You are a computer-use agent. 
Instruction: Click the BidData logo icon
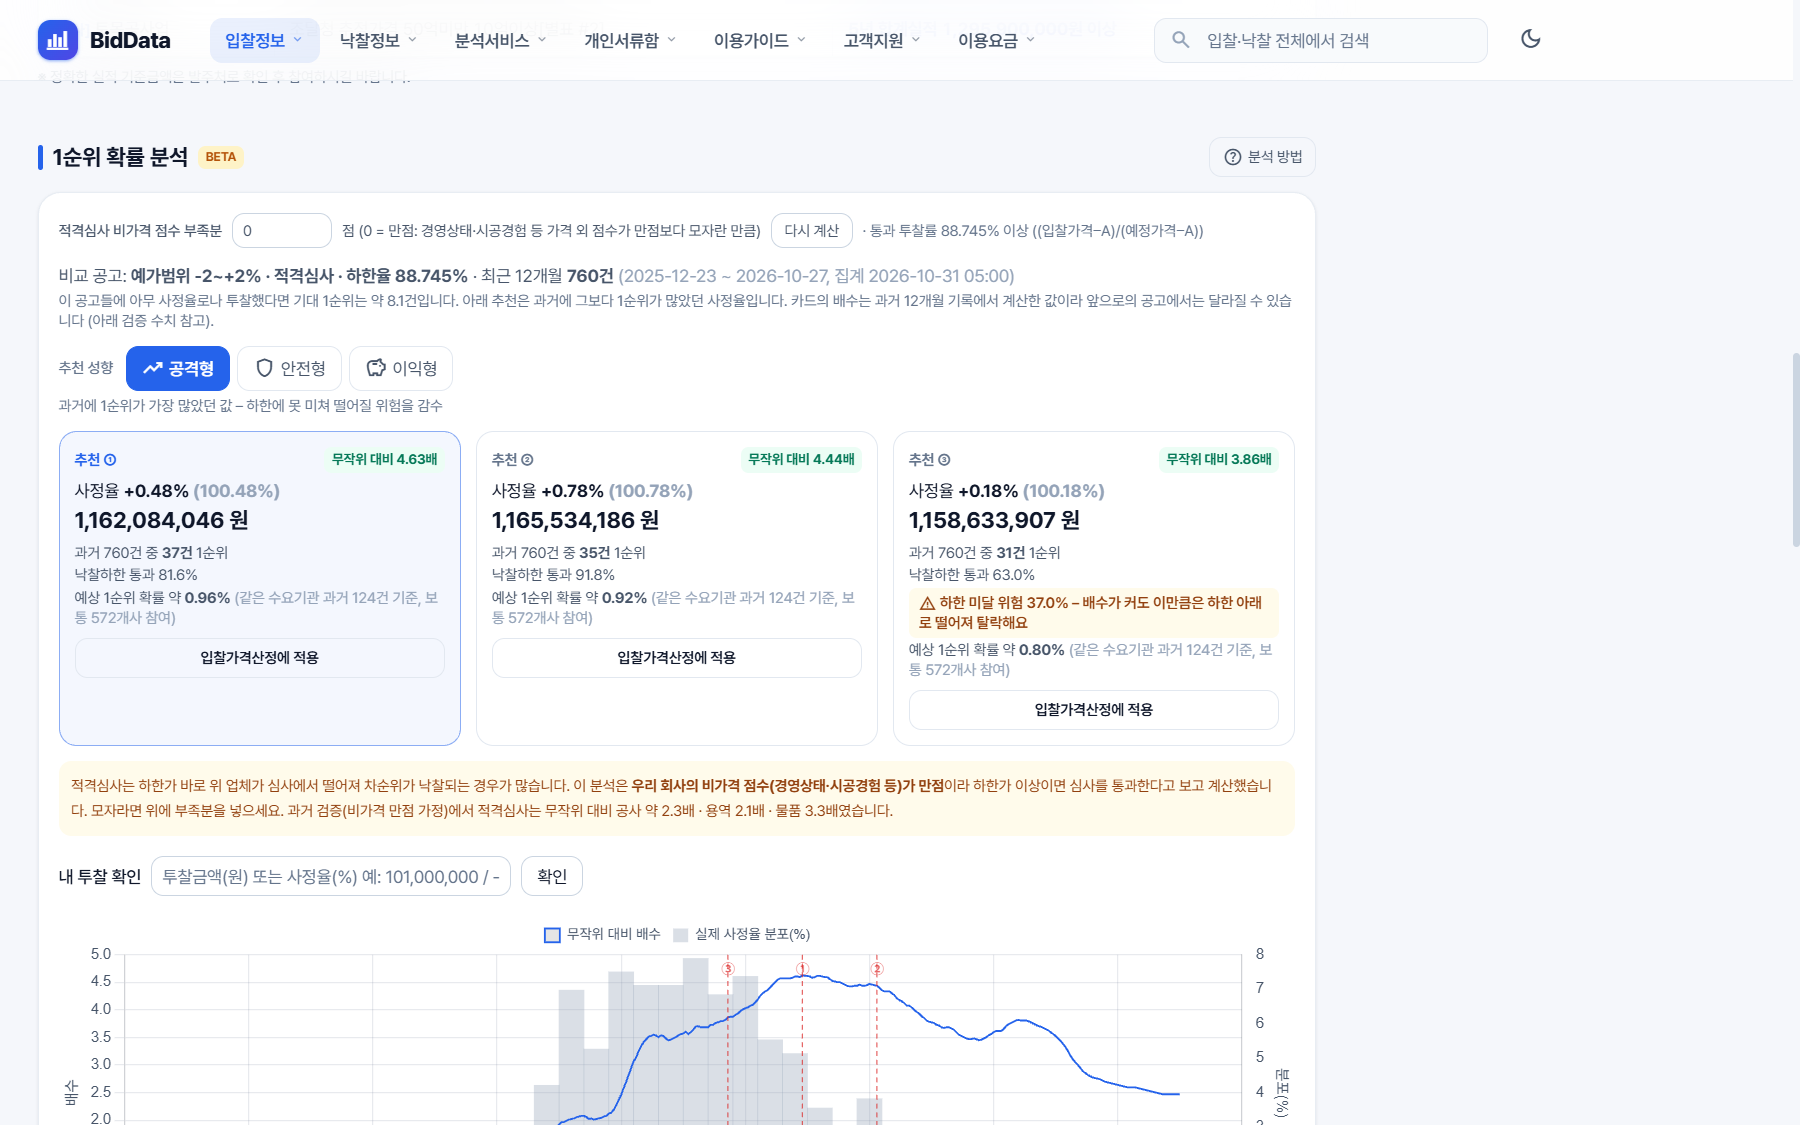[x=58, y=40]
